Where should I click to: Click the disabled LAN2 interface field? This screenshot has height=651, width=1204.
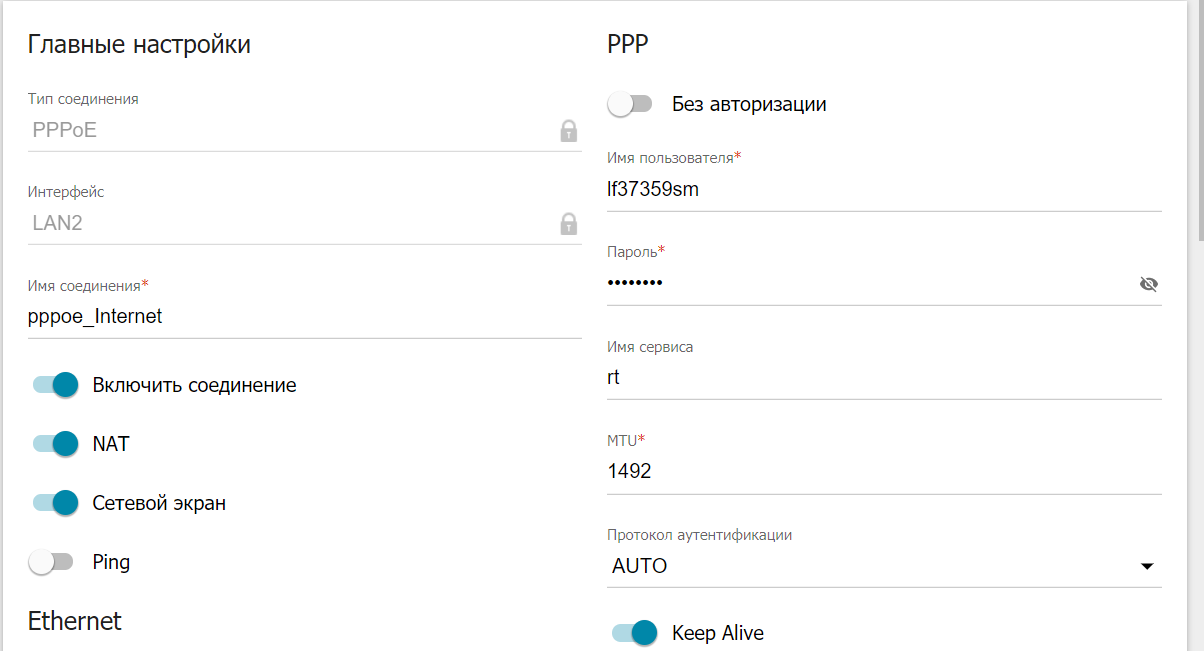(x=305, y=223)
